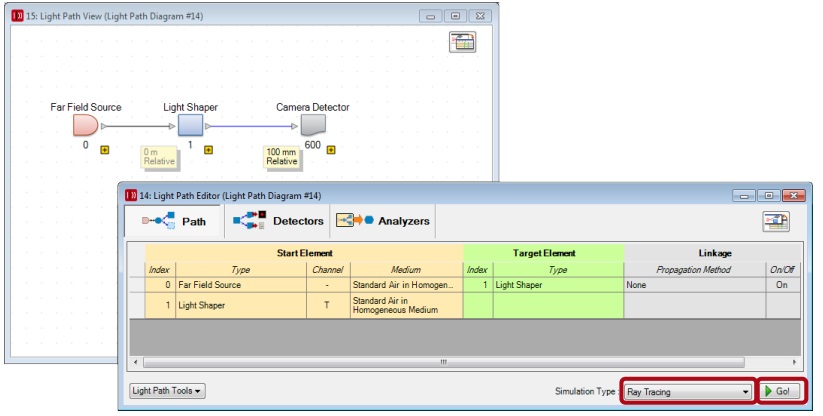
Task: Close the Light Path Editor window
Action: (x=794, y=196)
